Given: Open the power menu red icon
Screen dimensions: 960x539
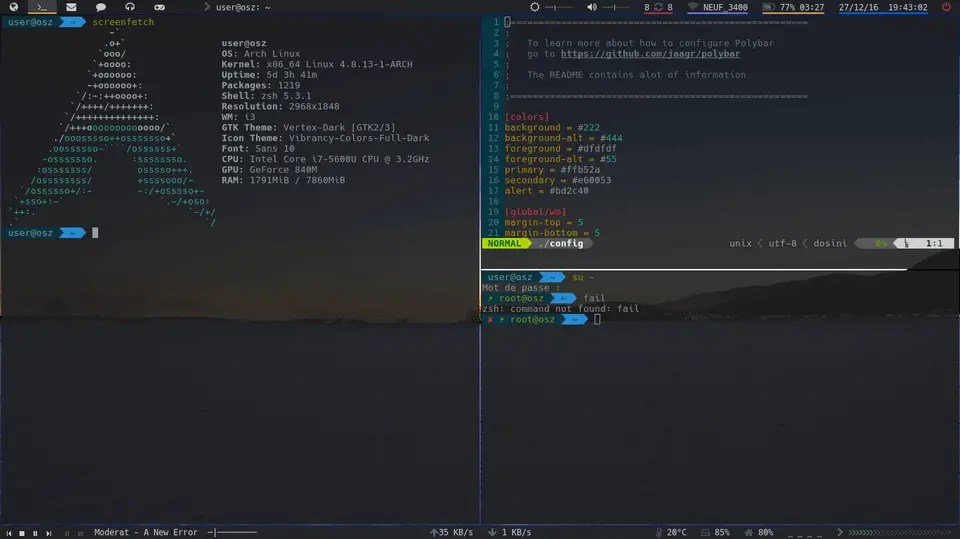Looking at the screenshot, I should [947, 7].
